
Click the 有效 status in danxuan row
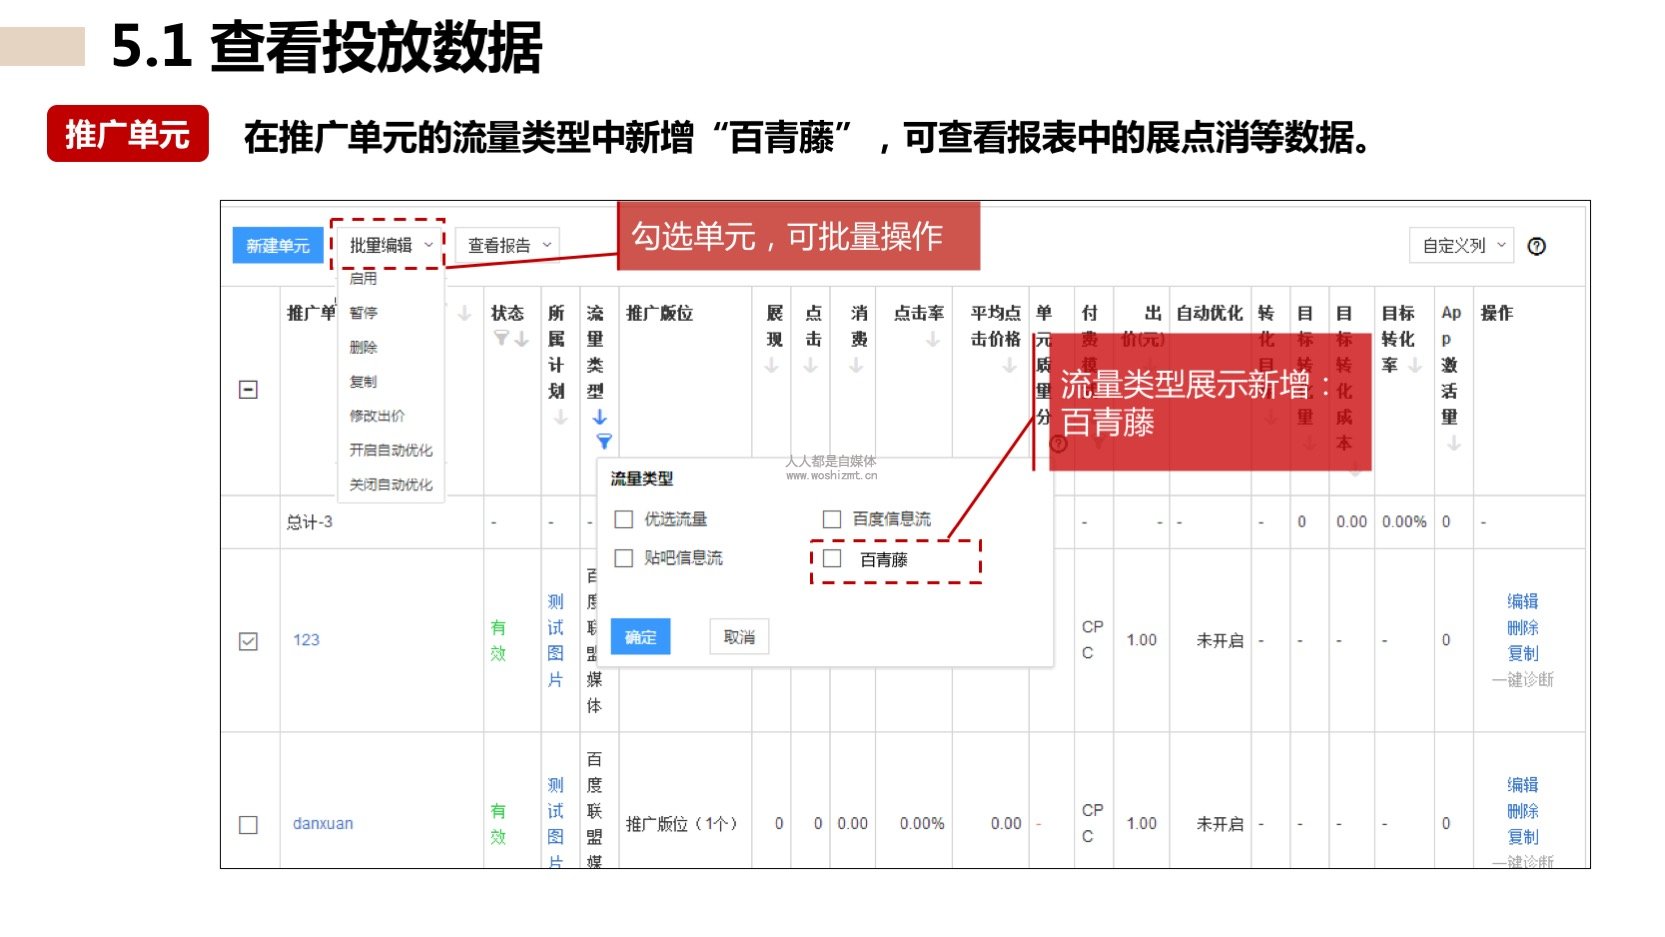498,824
